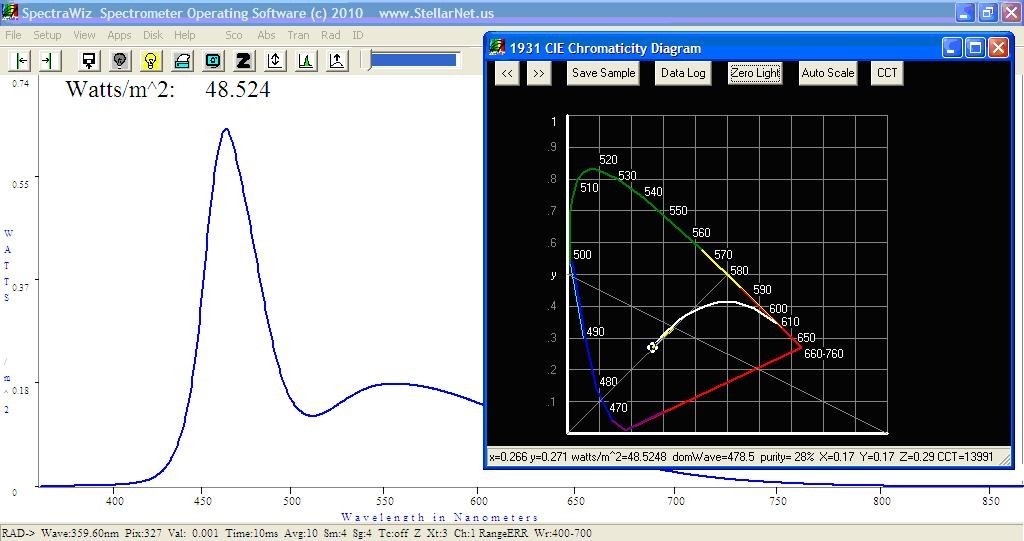Click the green spectrum peak icon

[x=306, y=61]
